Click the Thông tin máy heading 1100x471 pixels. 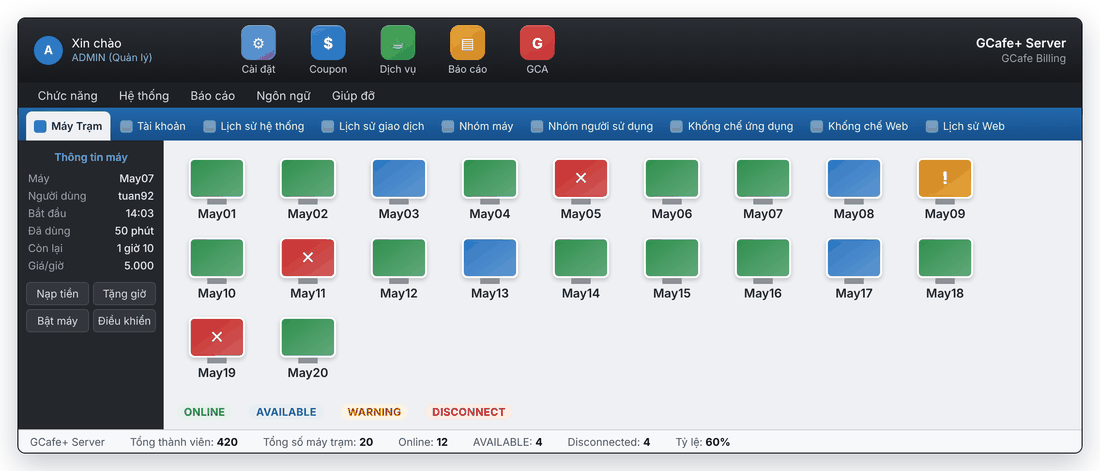coord(91,157)
